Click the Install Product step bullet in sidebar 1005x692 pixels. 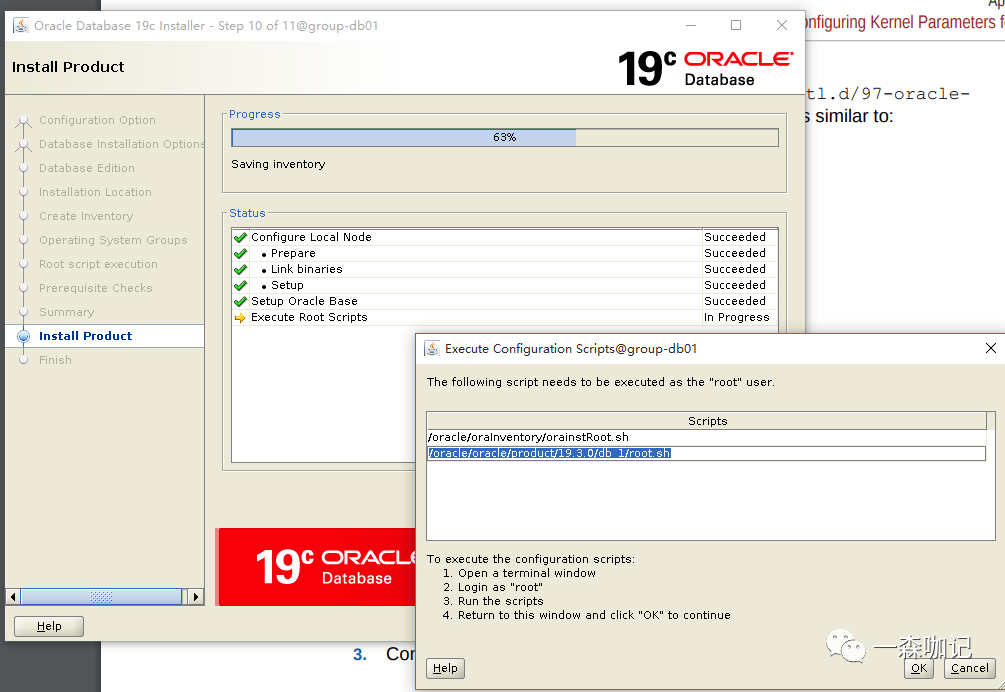pyautogui.click(x=24, y=337)
